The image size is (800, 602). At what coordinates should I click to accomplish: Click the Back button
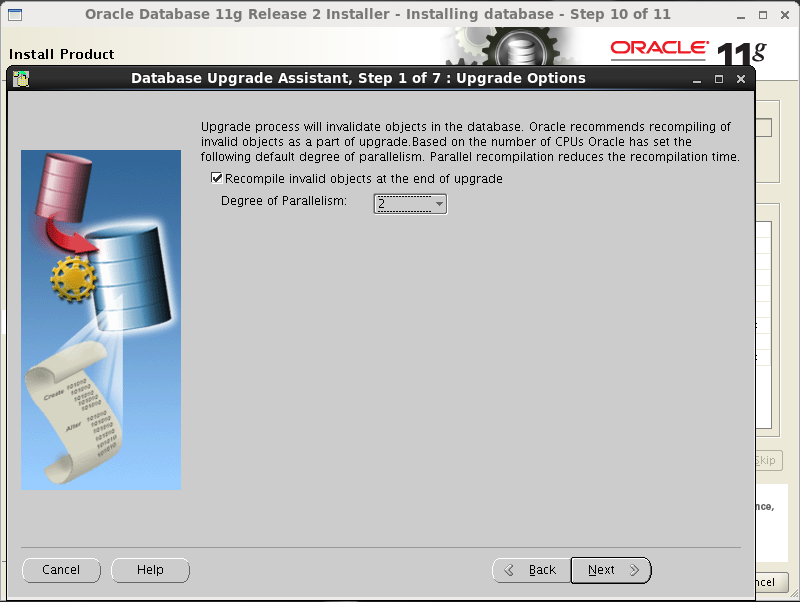pos(531,570)
